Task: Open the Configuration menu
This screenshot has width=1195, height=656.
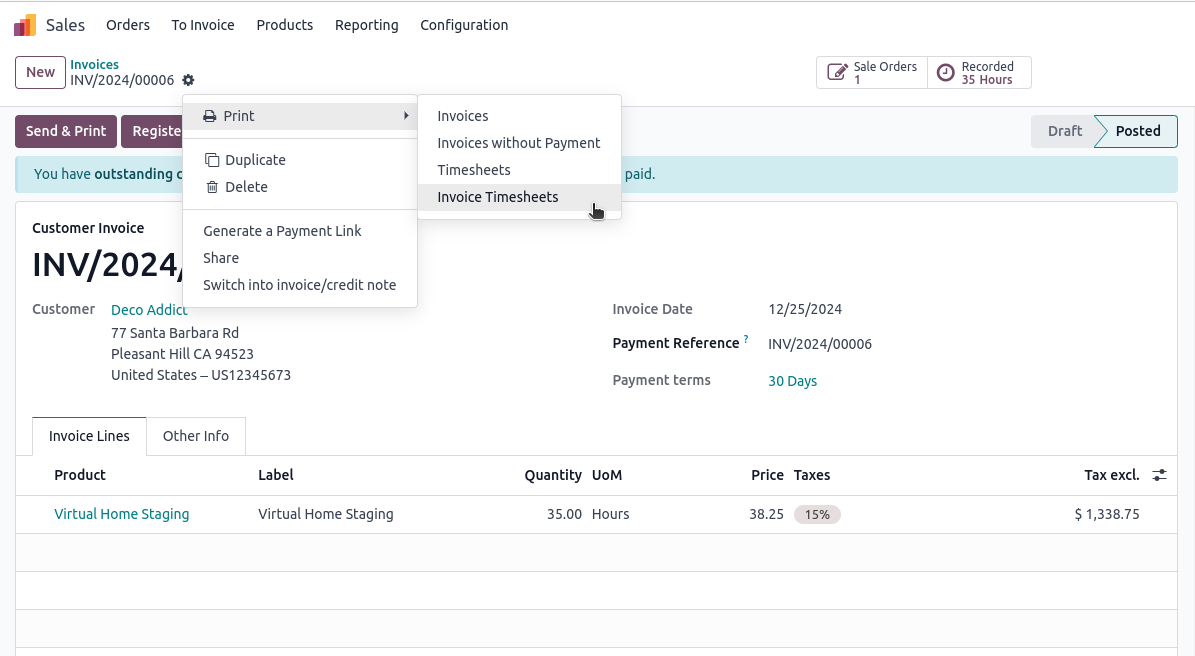Action: [x=464, y=25]
